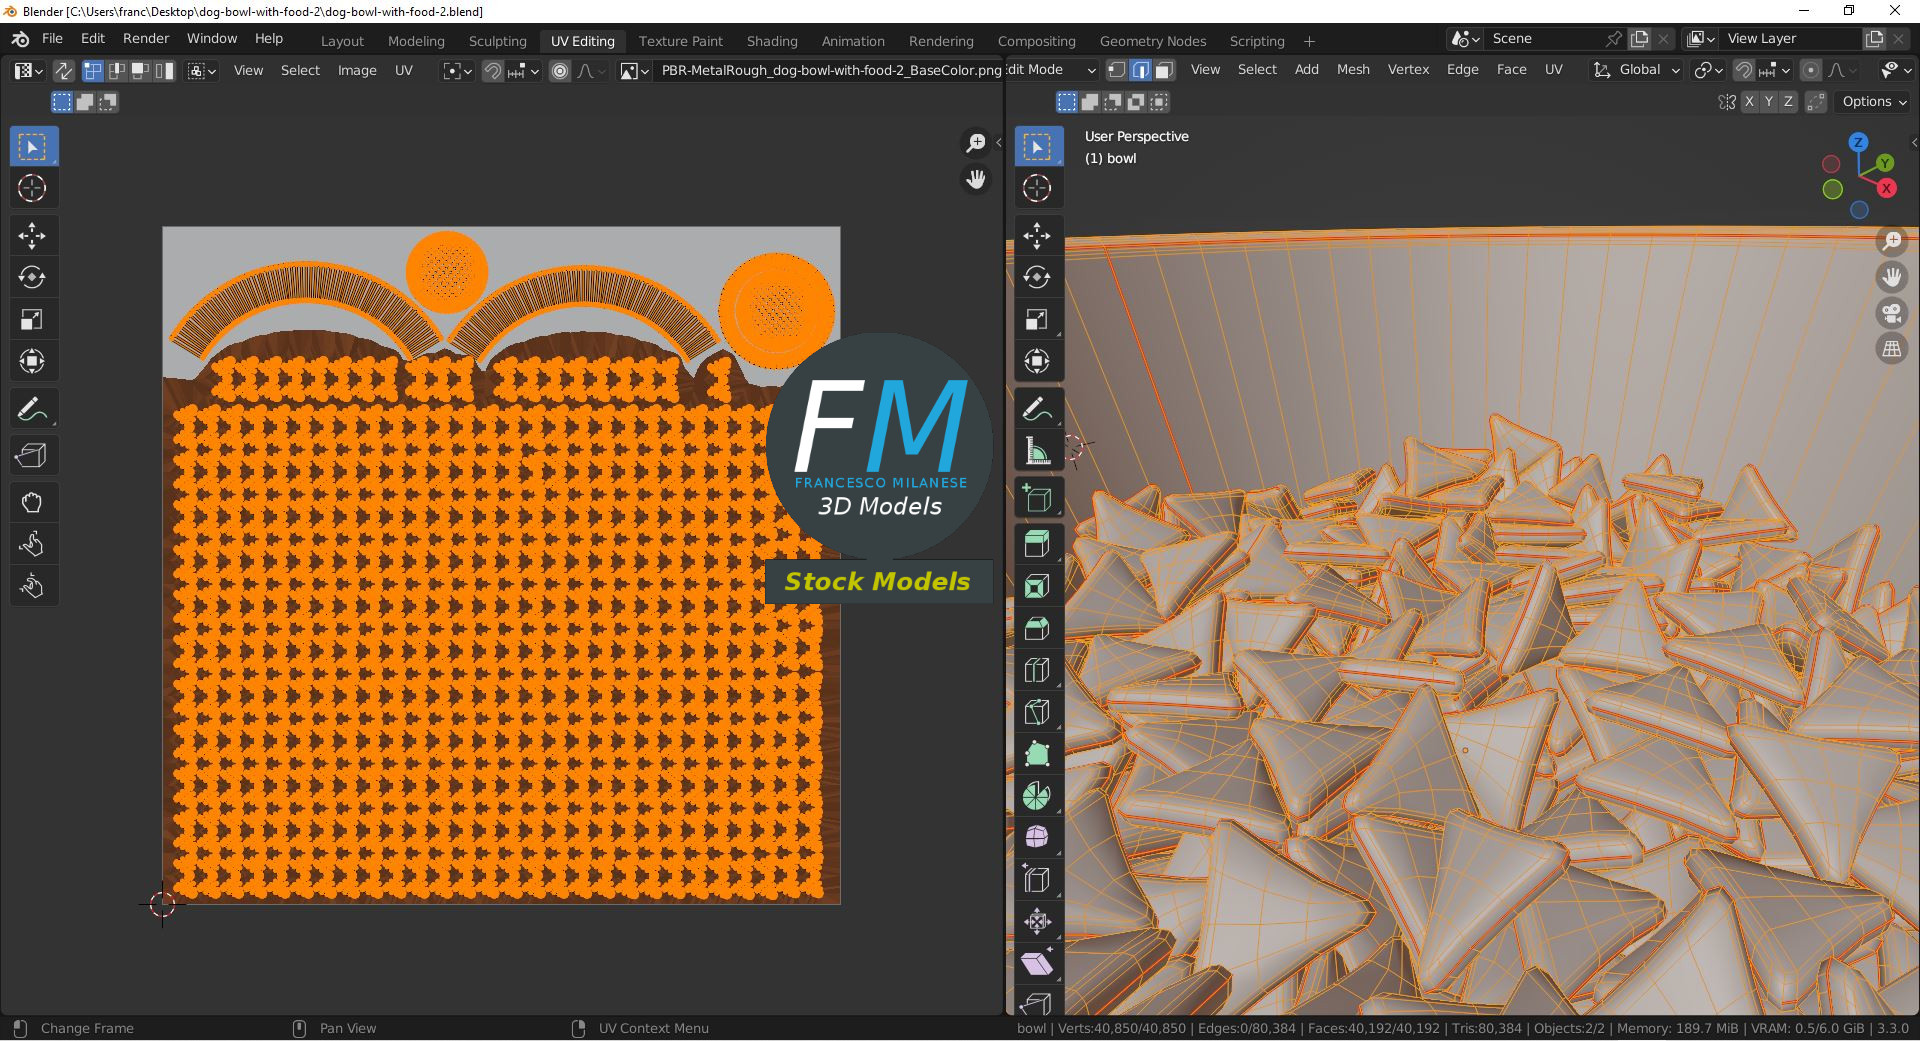Select the Shrink/Fatten tool

click(1038, 921)
